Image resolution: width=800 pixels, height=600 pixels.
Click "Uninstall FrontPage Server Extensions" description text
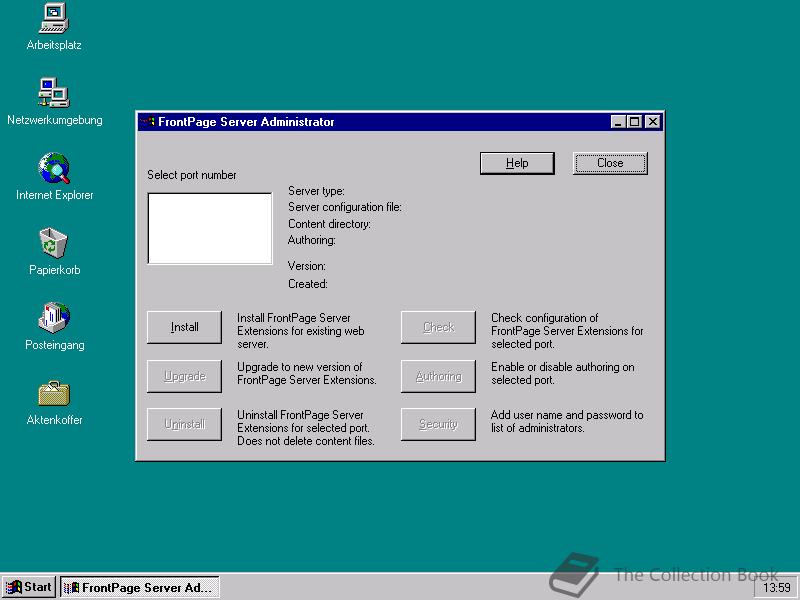pyautogui.click(x=306, y=428)
